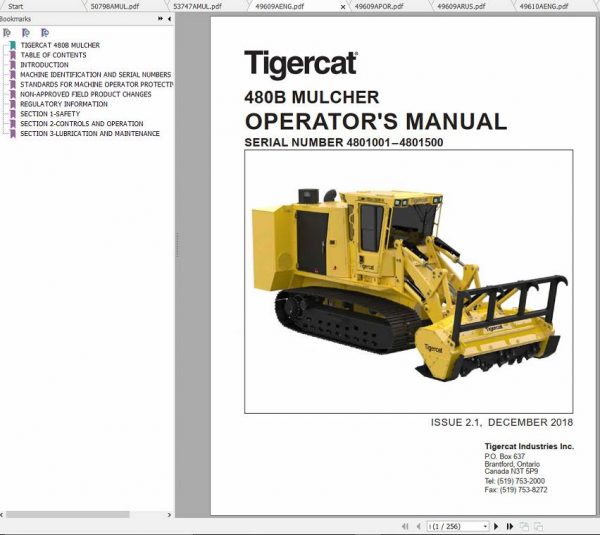The width and height of the screenshot is (600, 535).
Task: Click the bookmark icon beside SECTION 1-SAFETY
Action: click(x=13, y=114)
